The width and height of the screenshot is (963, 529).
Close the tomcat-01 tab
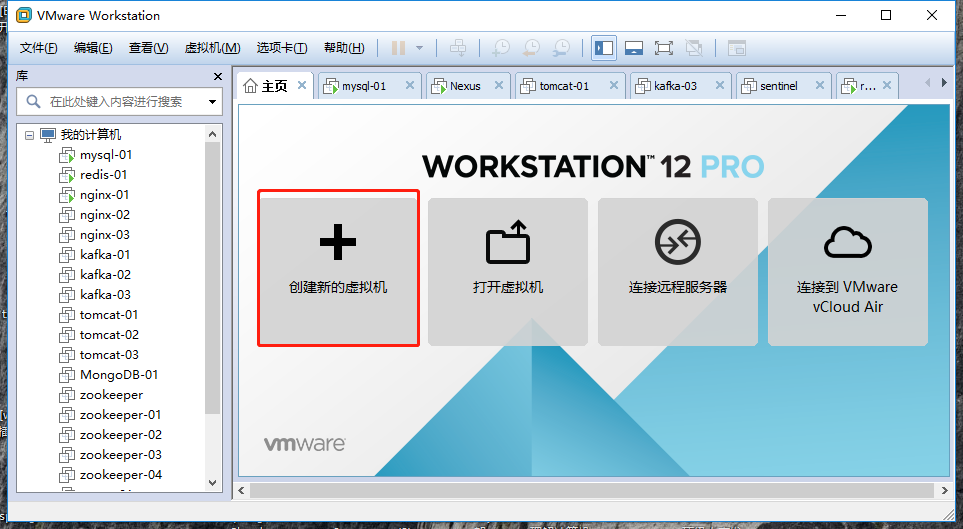(x=614, y=85)
